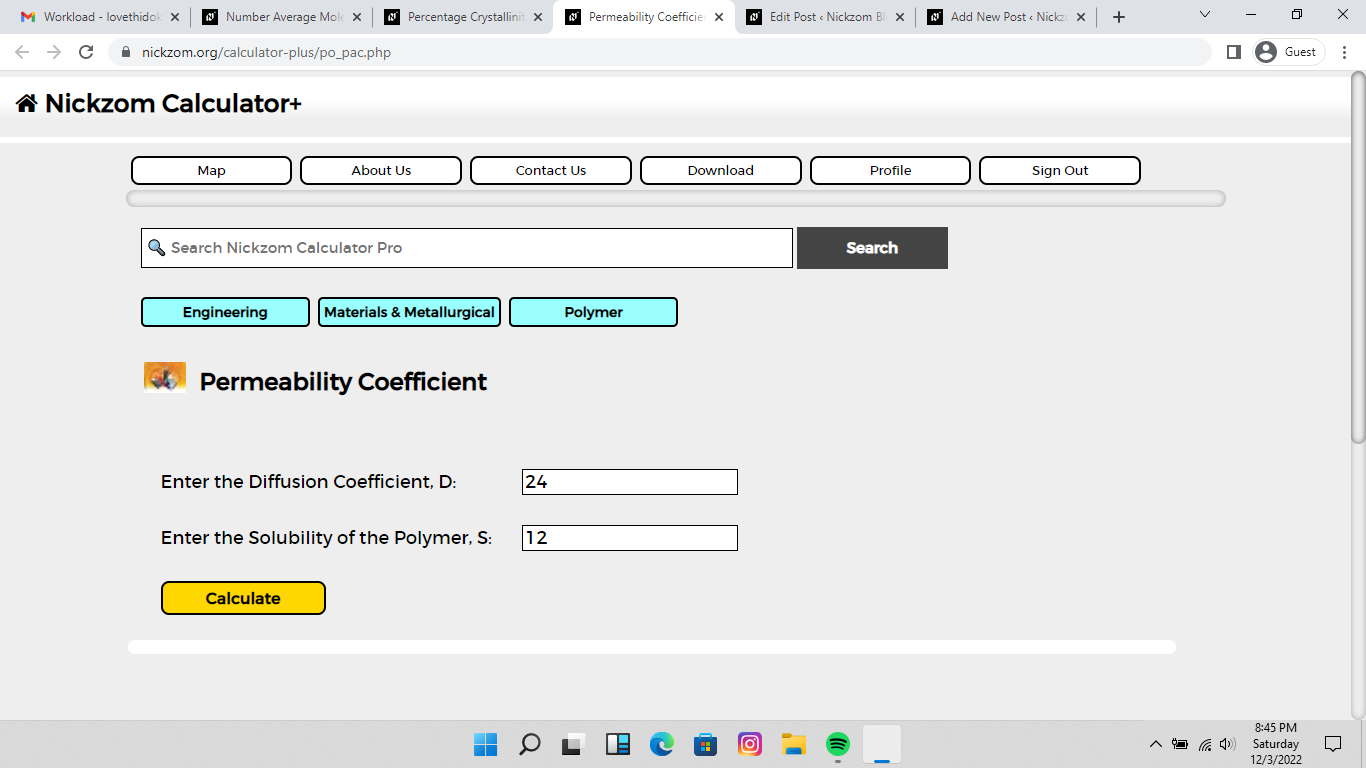This screenshot has width=1366, height=768.
Task: Close the Add New Post tab
Action: [x=1081, y=17]
